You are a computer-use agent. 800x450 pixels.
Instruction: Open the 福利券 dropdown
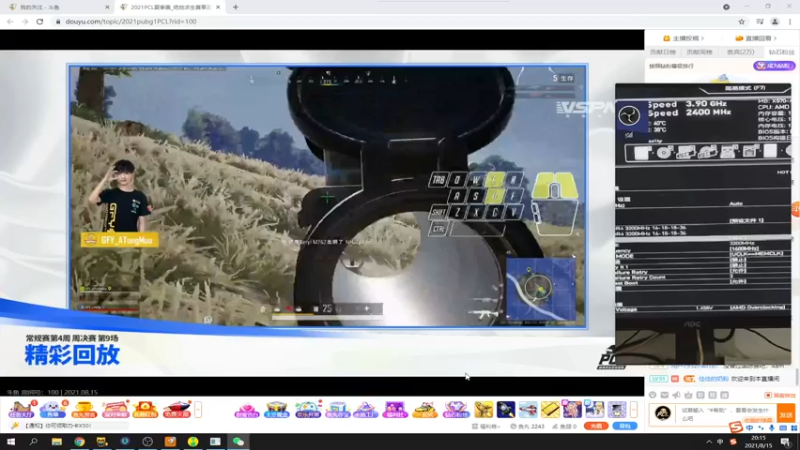point(486,426)
